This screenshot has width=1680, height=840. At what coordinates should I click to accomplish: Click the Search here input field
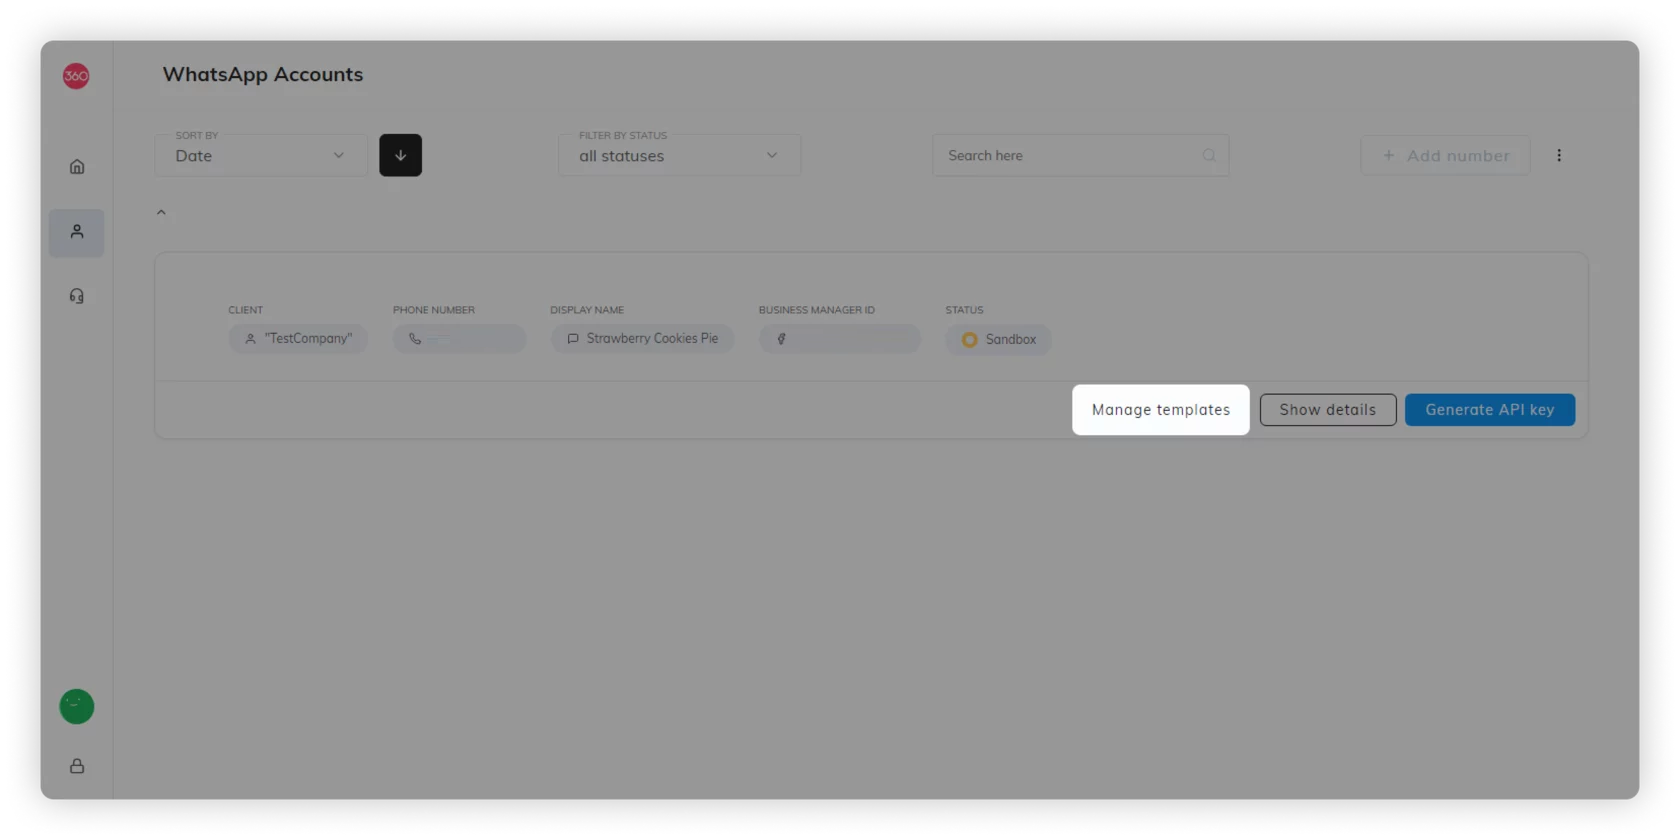click(x=1081, y=156)
